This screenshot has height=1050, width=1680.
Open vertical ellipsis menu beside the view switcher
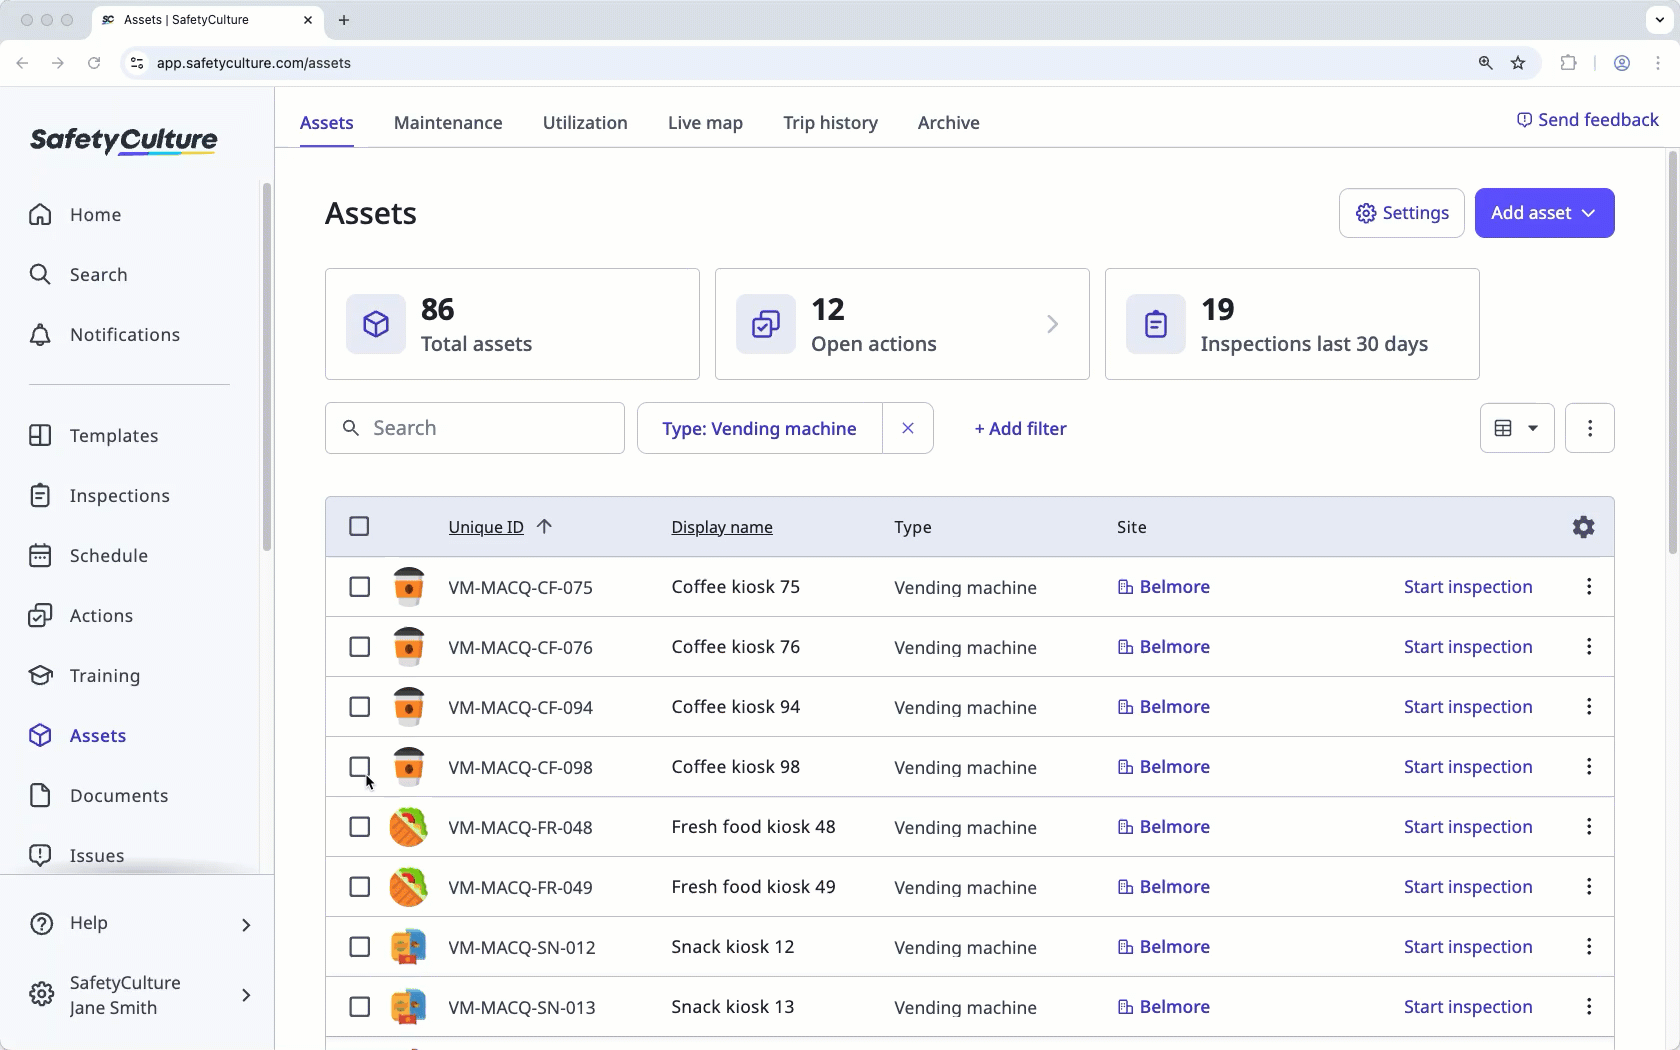(x=1590, y=428)
